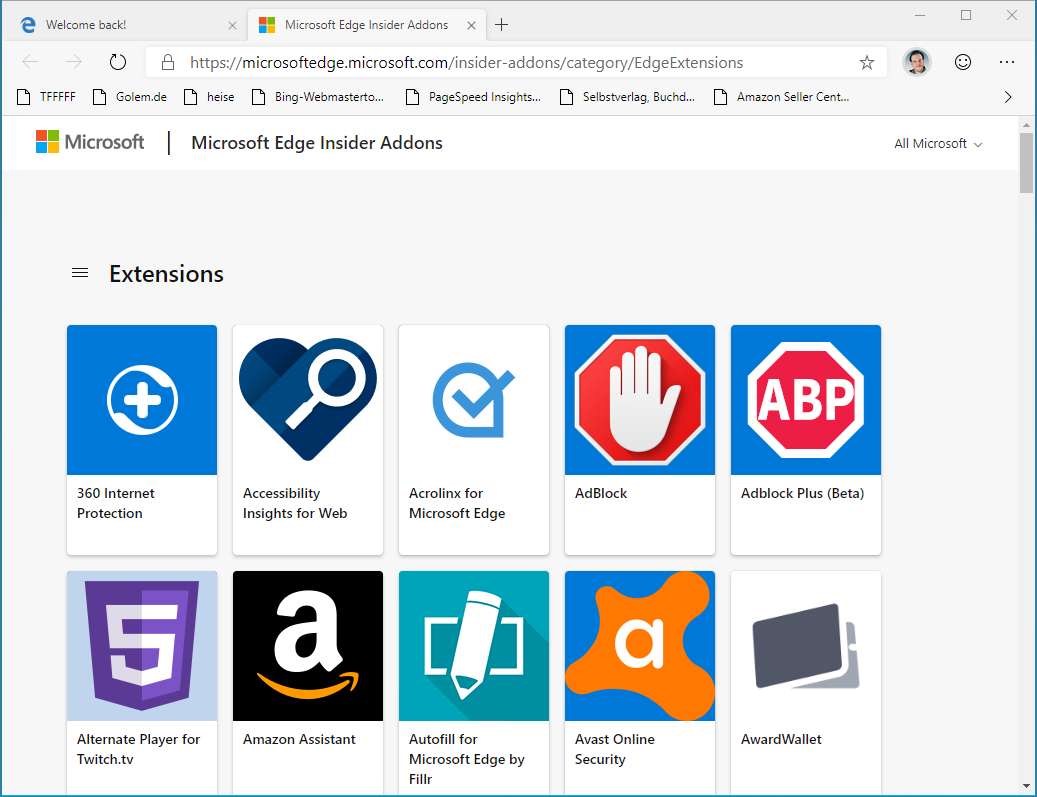Open the Accessibility Insights for Web icon

coord(308,399)
